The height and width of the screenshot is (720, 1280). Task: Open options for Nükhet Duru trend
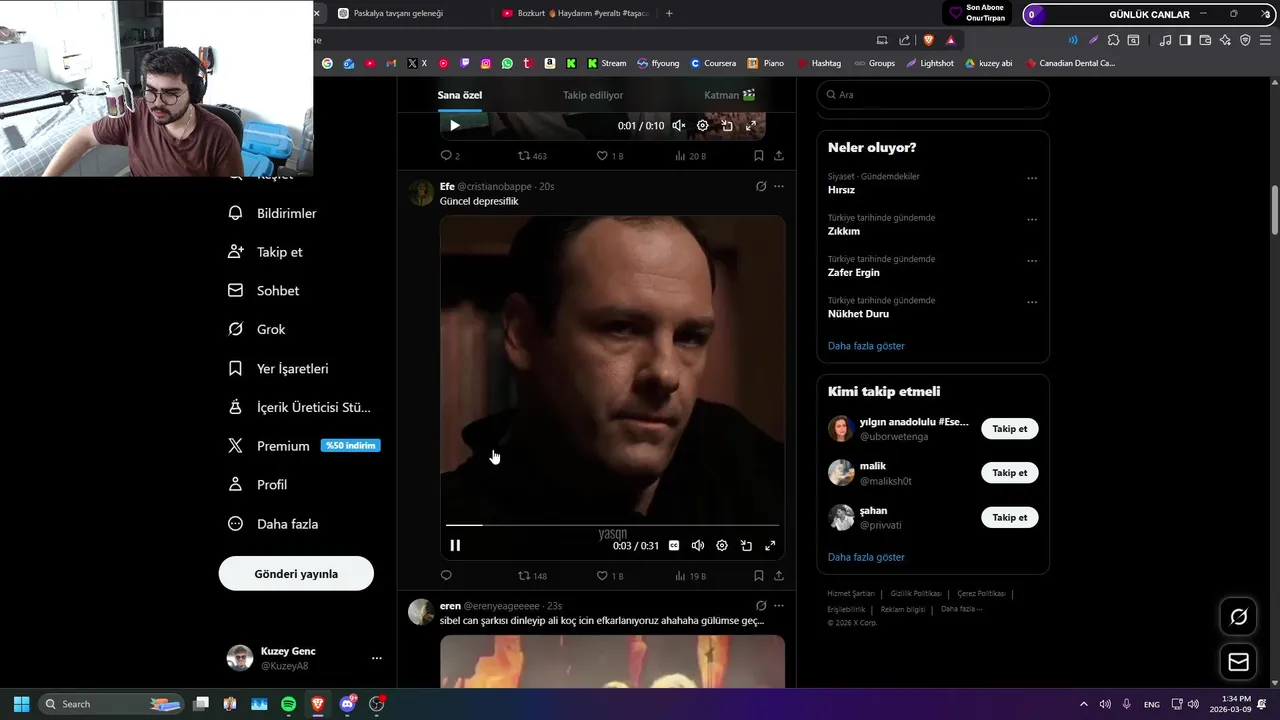[x=1032, y=302]
